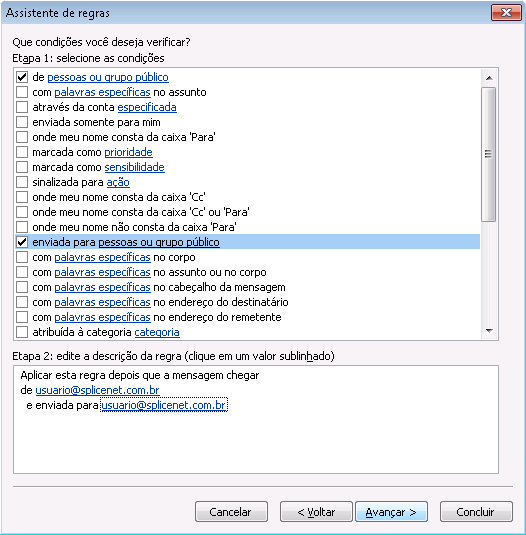Check 'enviada somente para mim' checkbox
Screen dimensions: 526x535
(22, 122)
